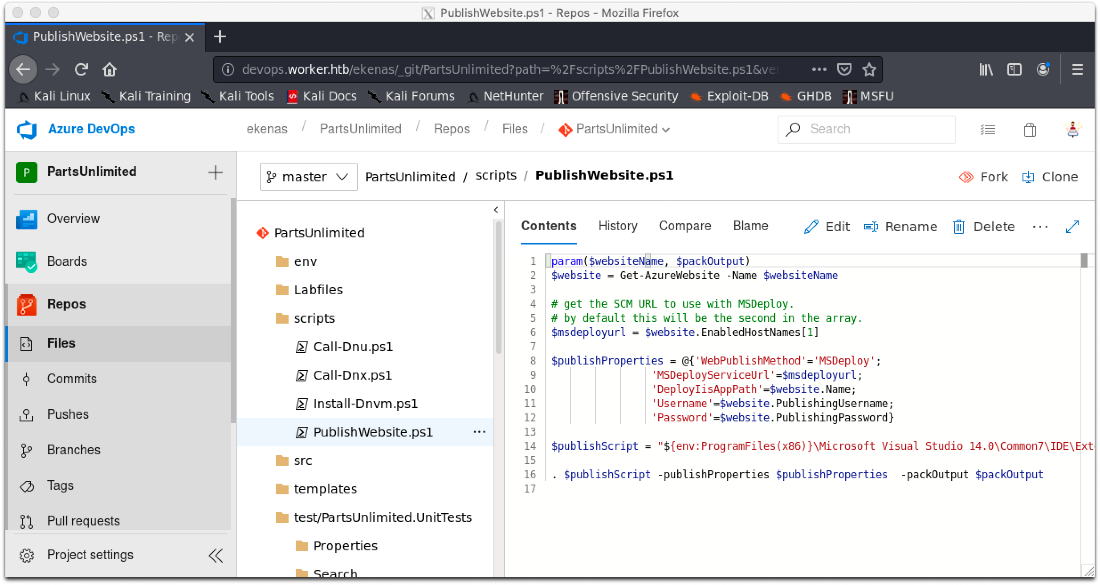This screenshot has width=1100, height=585.
Task: Open the marketplace bag icon in header
Action: [1030, 130]
